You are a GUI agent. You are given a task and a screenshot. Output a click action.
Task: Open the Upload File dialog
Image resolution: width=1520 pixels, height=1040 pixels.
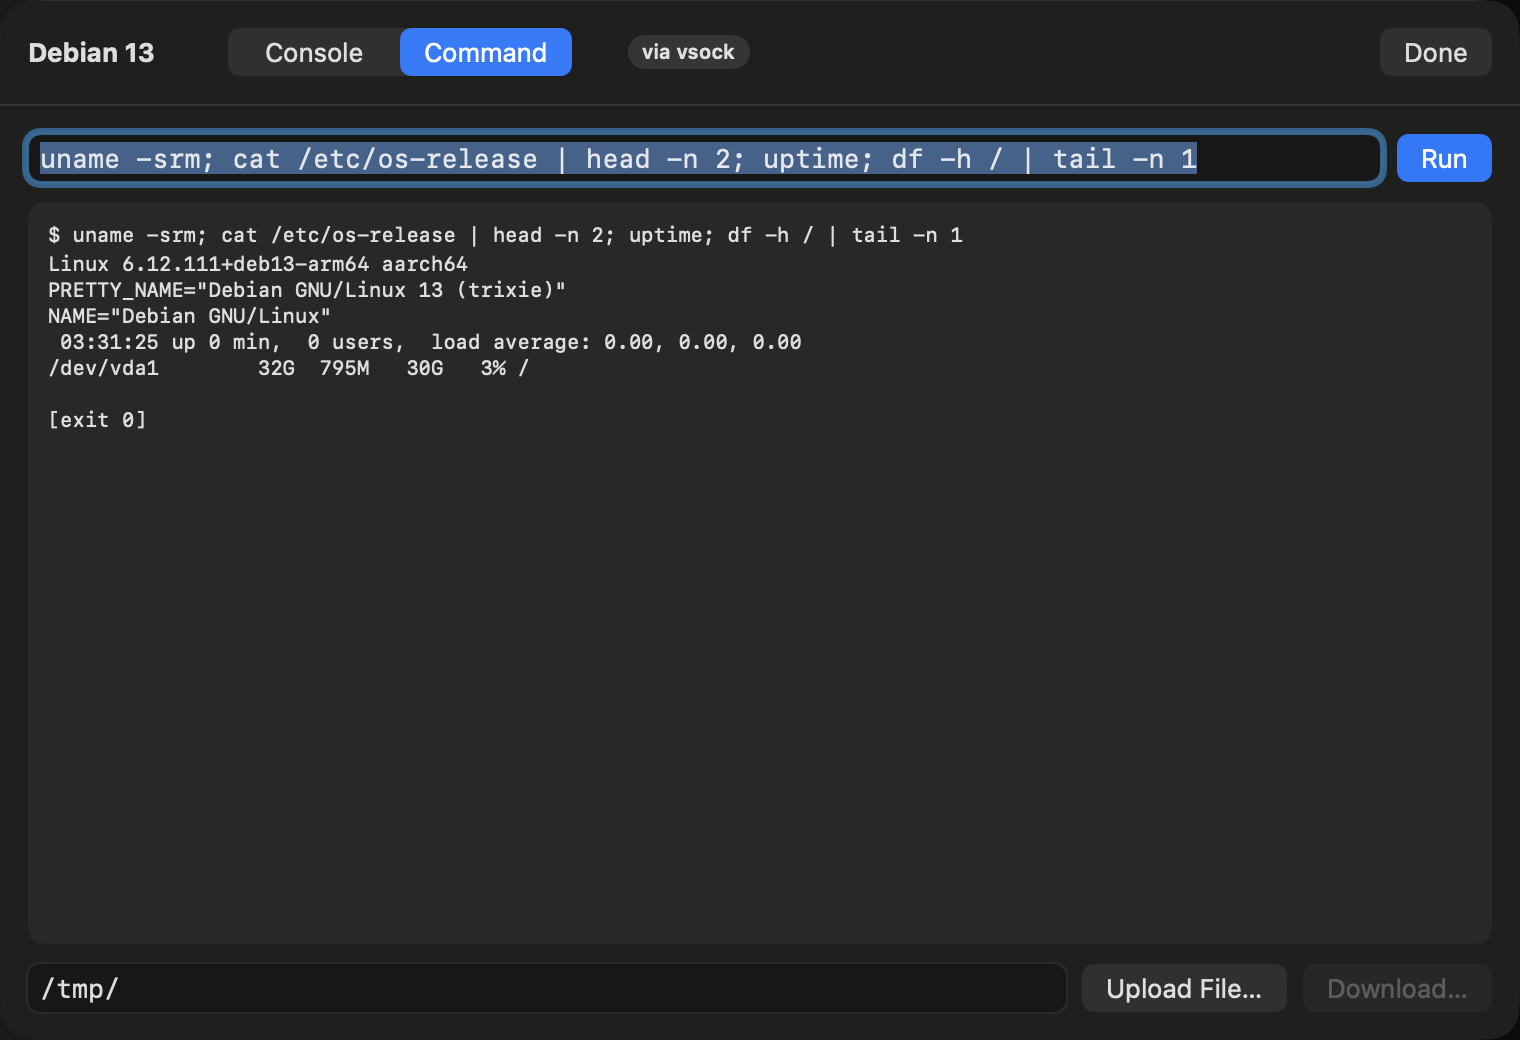click(x=1184, y=988)
